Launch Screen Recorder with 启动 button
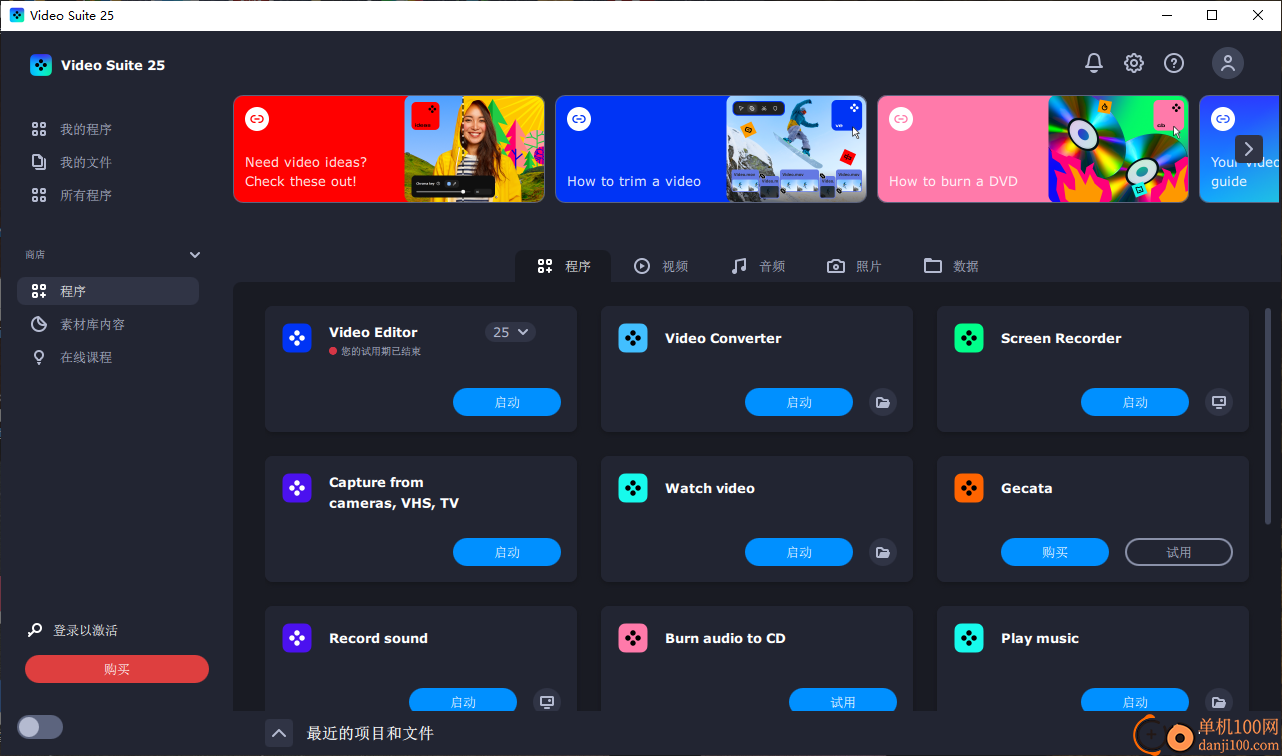The image size is (1282, 756). click(1135, 402)
